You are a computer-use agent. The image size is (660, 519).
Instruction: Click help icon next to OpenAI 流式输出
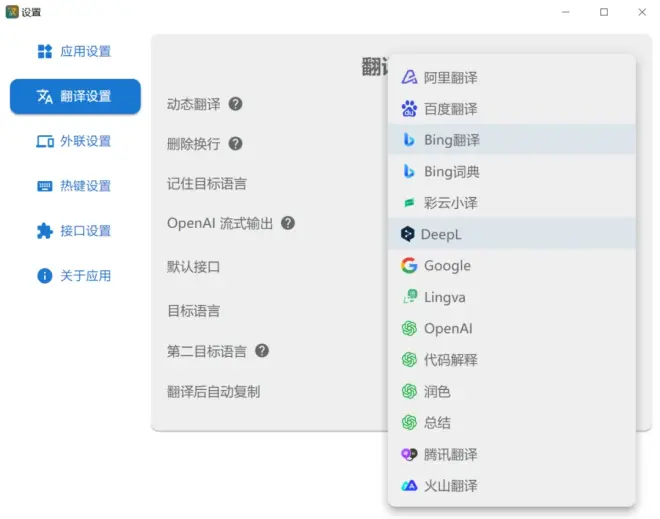(x=287, y=223)
